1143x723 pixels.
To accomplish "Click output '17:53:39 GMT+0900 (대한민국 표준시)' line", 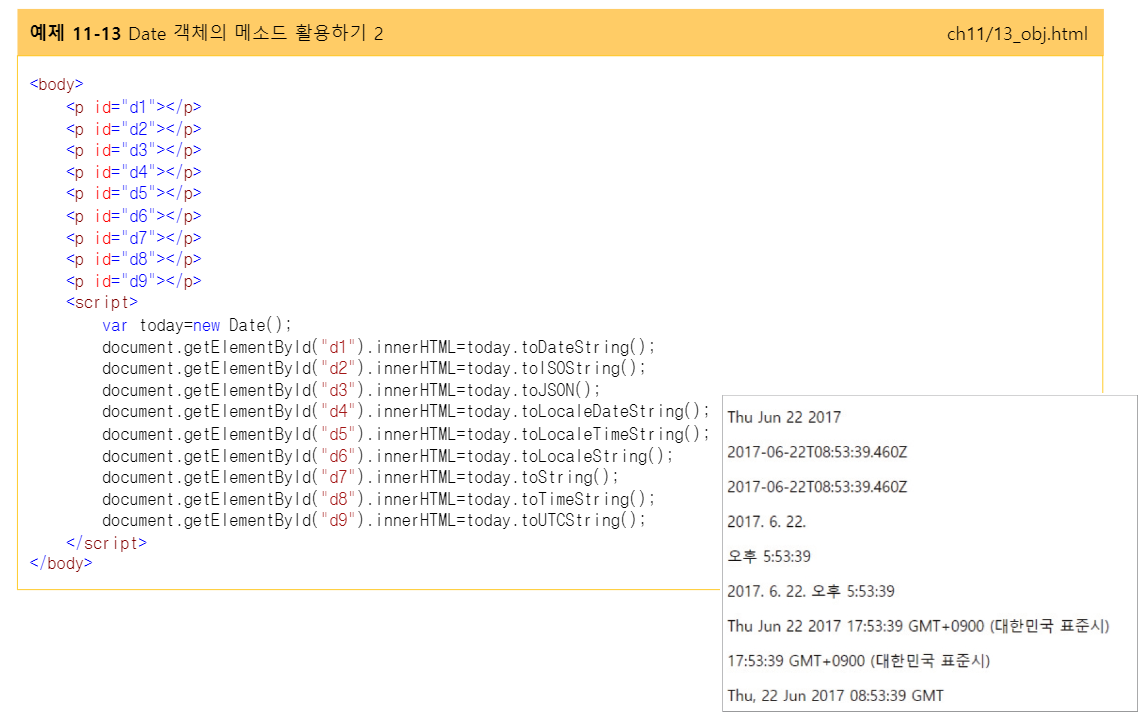I will tap(859, 661).
